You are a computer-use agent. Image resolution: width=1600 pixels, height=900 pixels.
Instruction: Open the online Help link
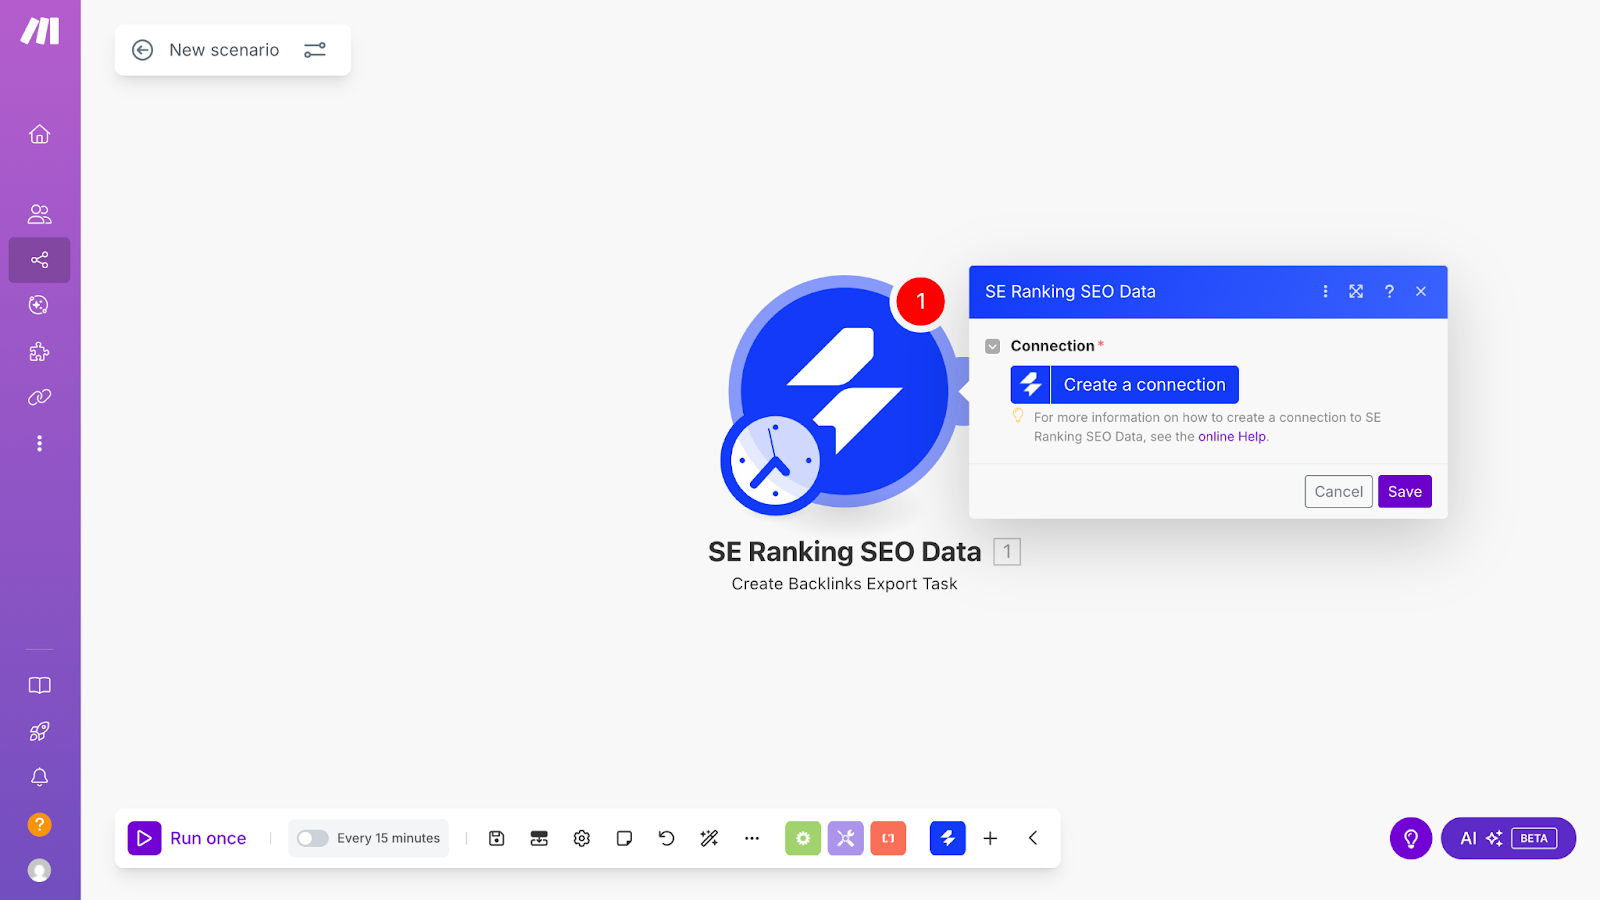[x=1232, y=437]
